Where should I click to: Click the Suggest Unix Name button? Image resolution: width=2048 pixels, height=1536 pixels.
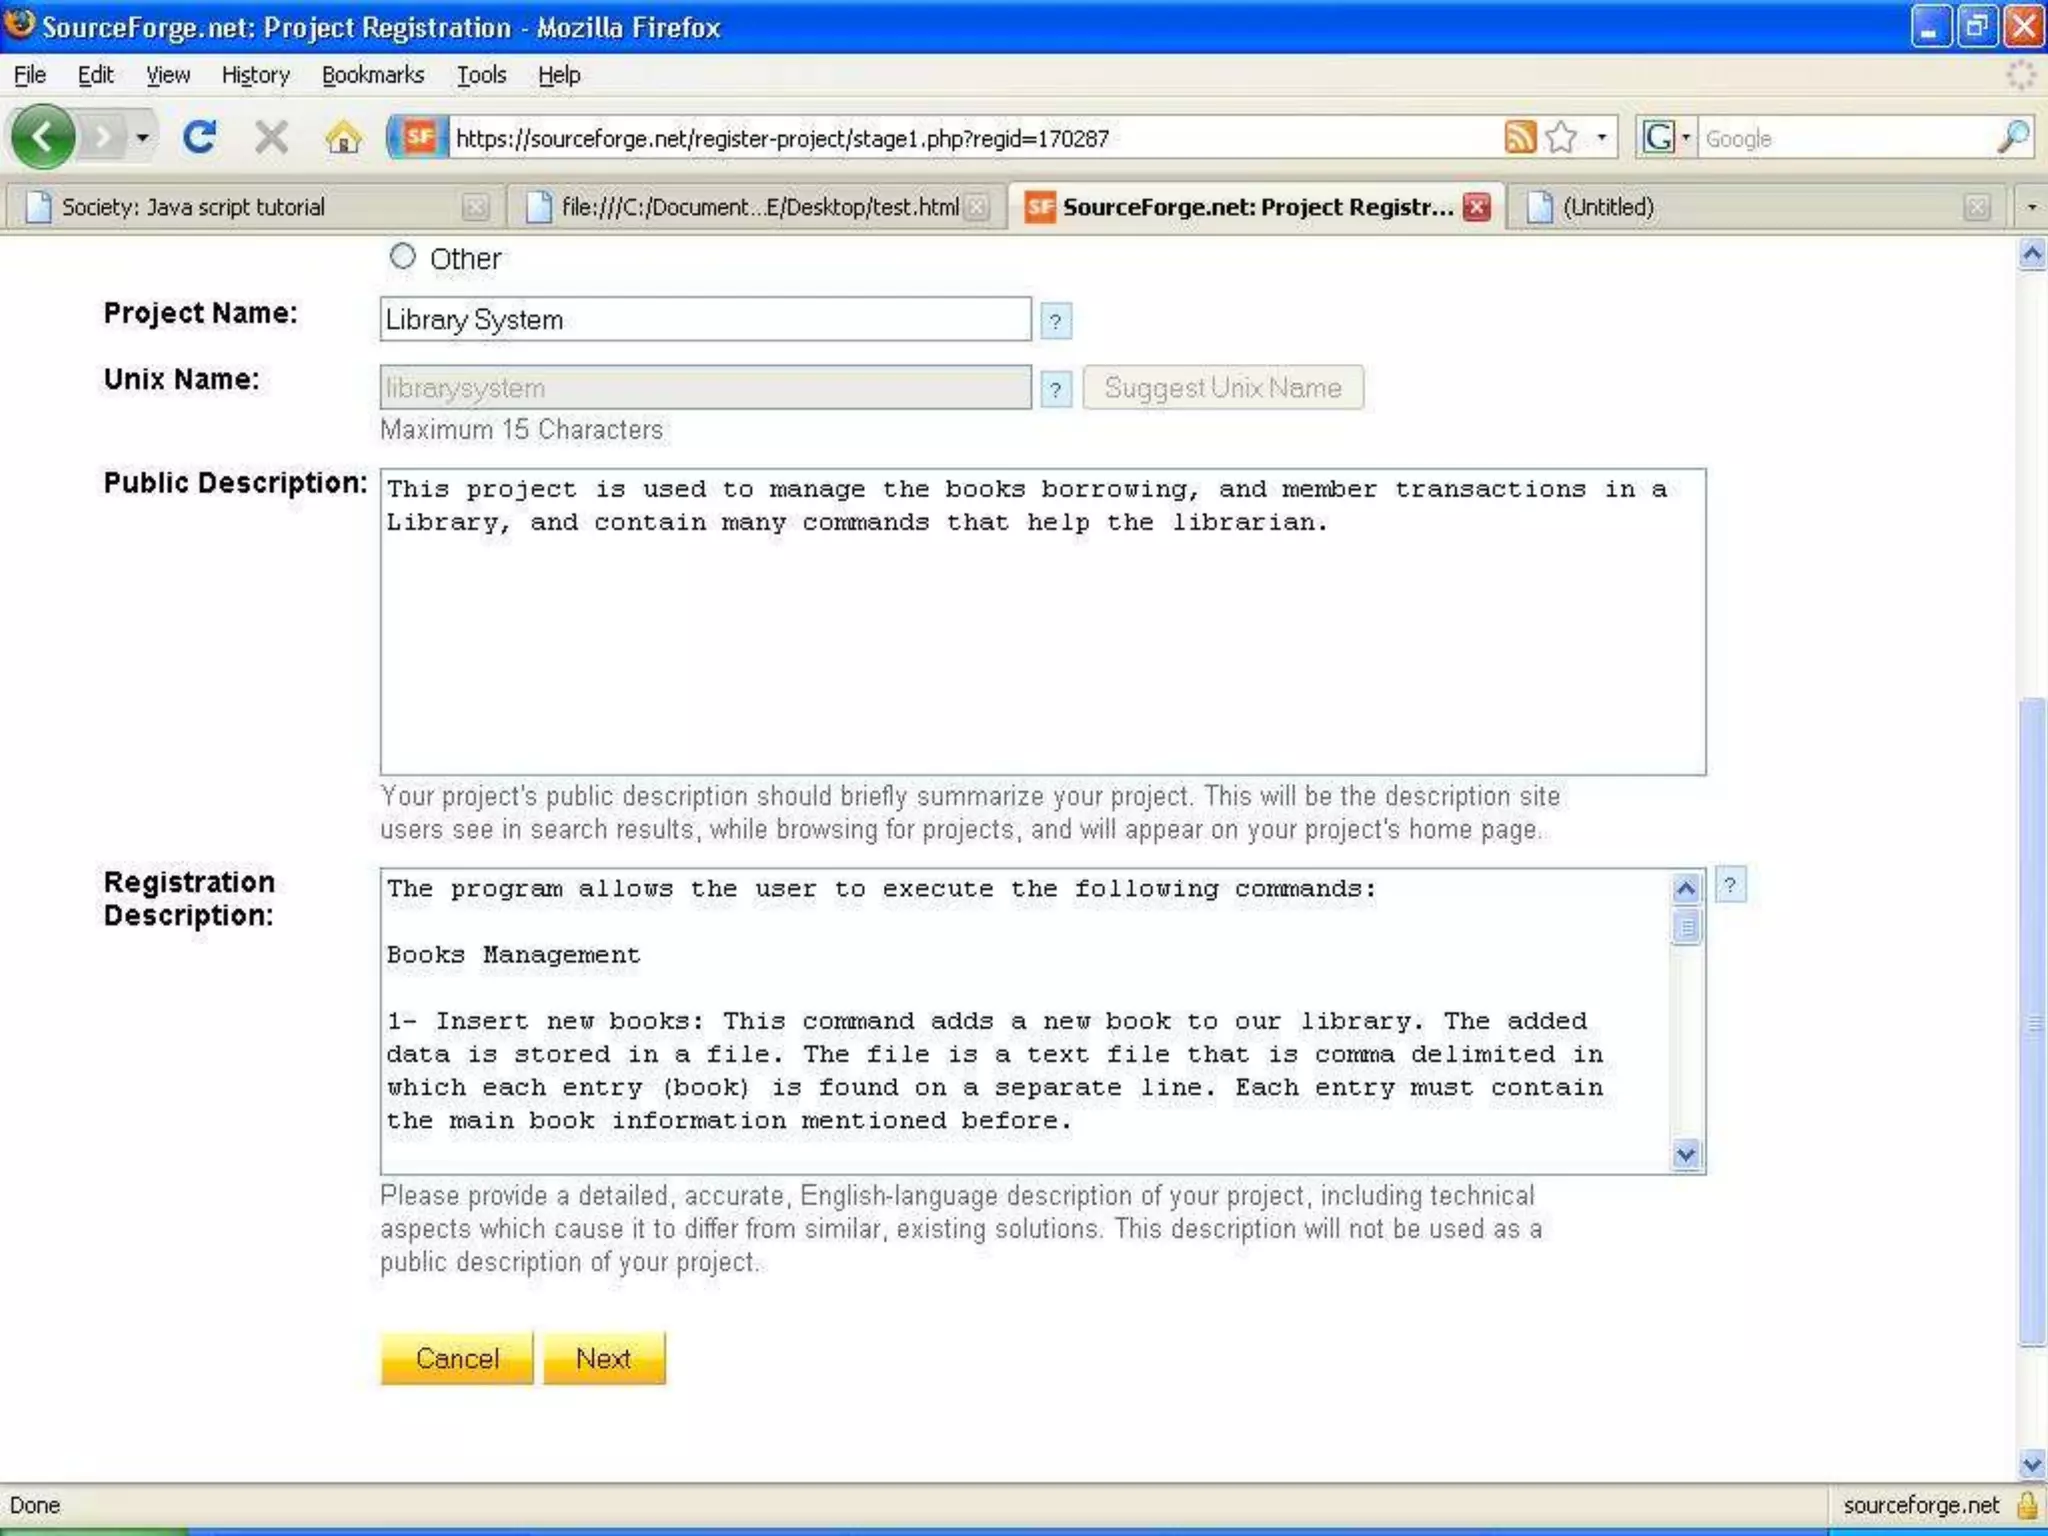coord(1222,387)
